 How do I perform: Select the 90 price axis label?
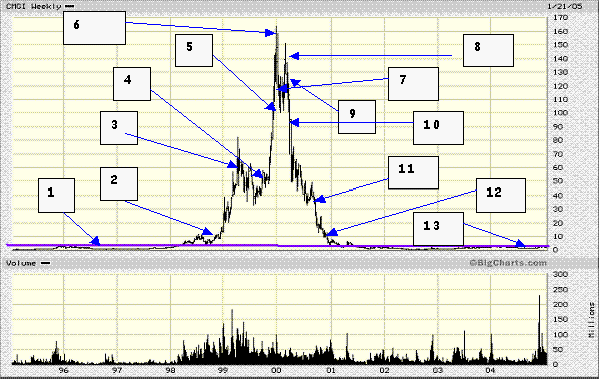pos(558,126)
